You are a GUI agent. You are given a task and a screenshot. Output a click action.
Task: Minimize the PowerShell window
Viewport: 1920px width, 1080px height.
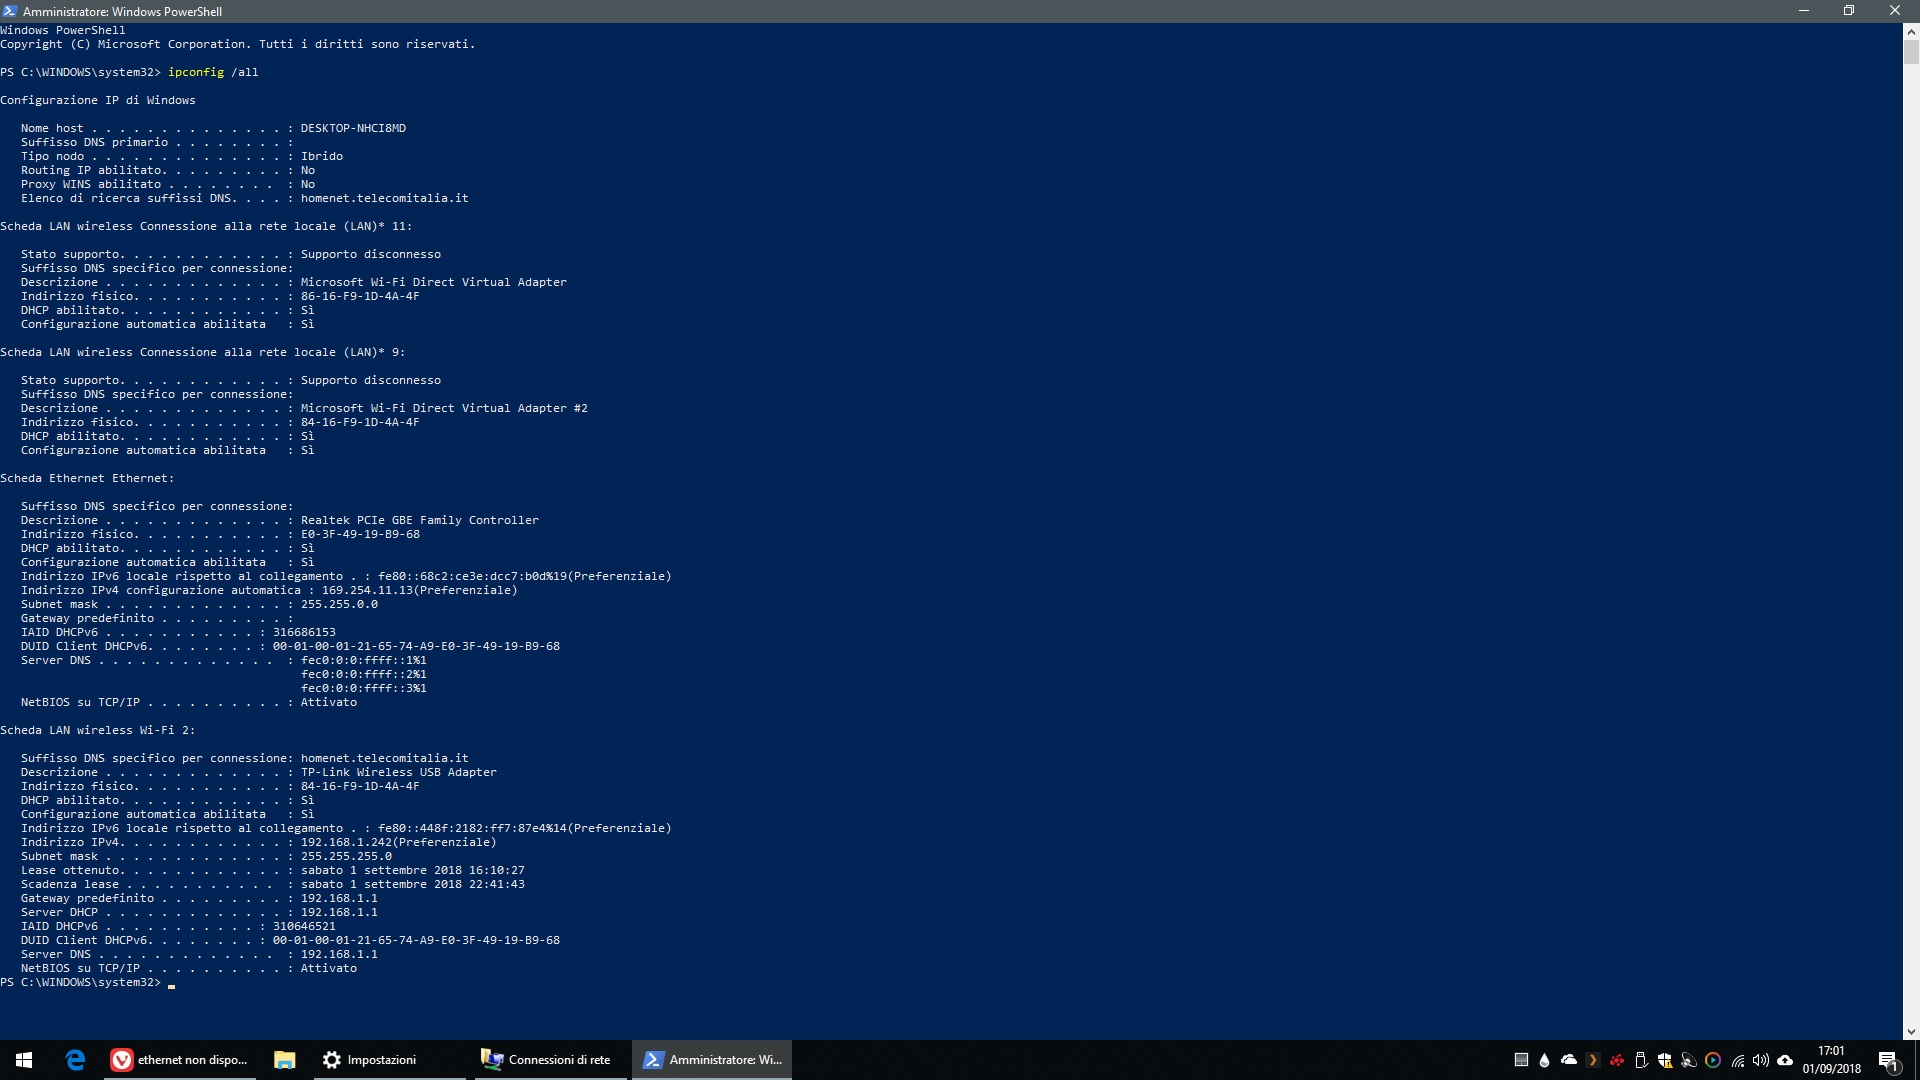pos(1804,11)
